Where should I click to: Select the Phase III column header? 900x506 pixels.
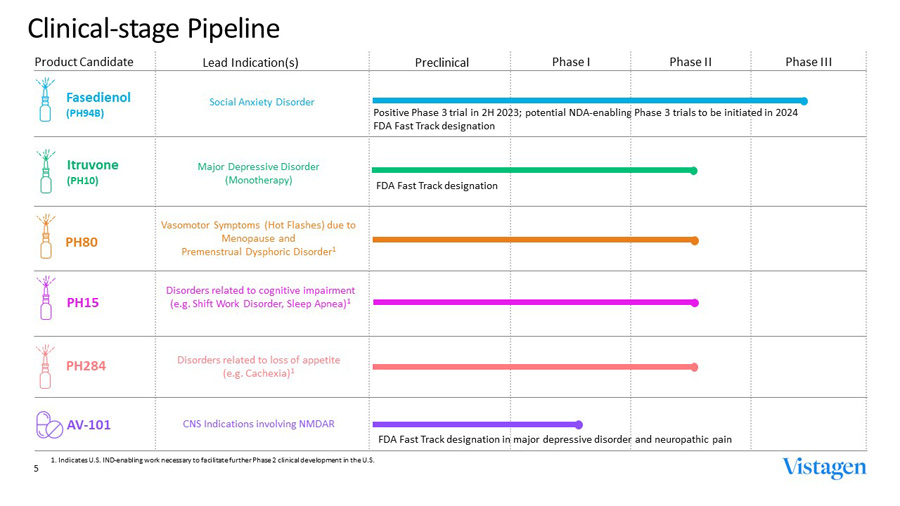pyautogui.click(x=808, y=62)
